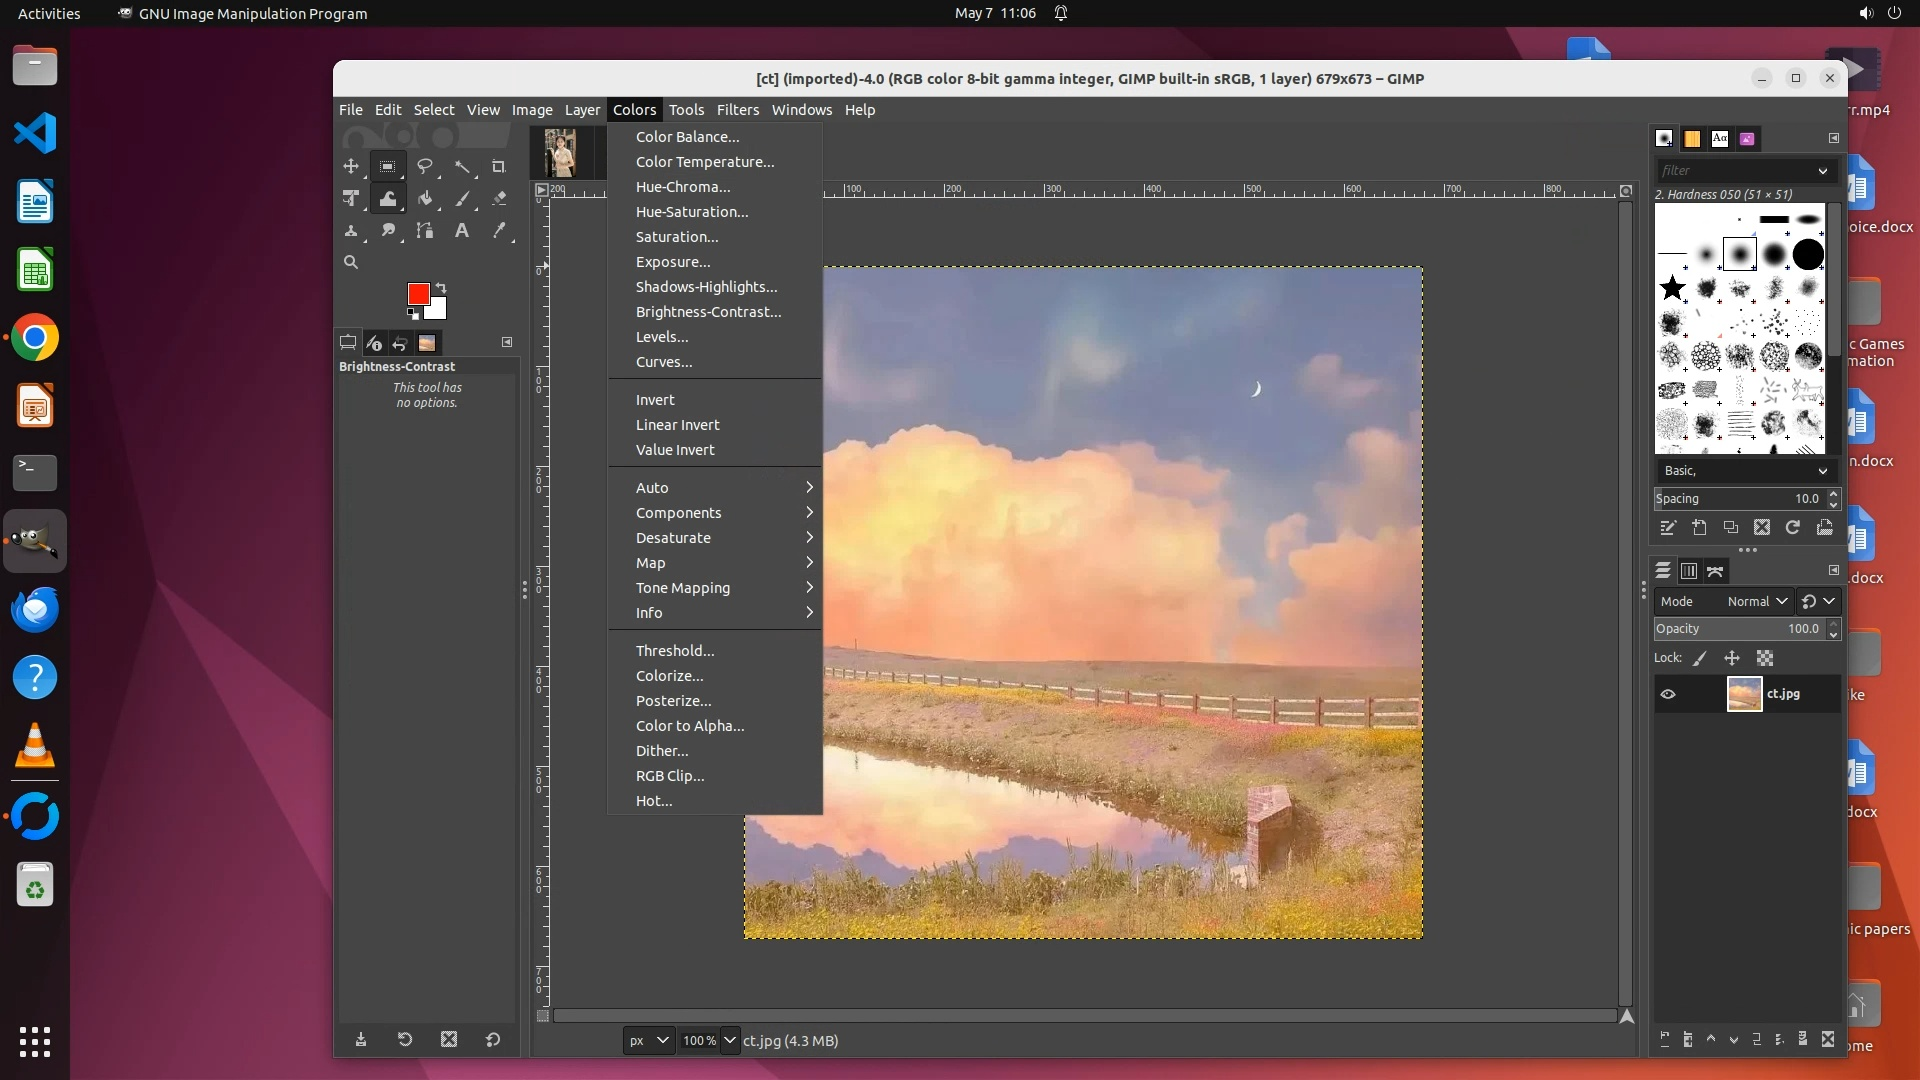Select the Color Picker eyedropper tool

[x=498, y=230]
